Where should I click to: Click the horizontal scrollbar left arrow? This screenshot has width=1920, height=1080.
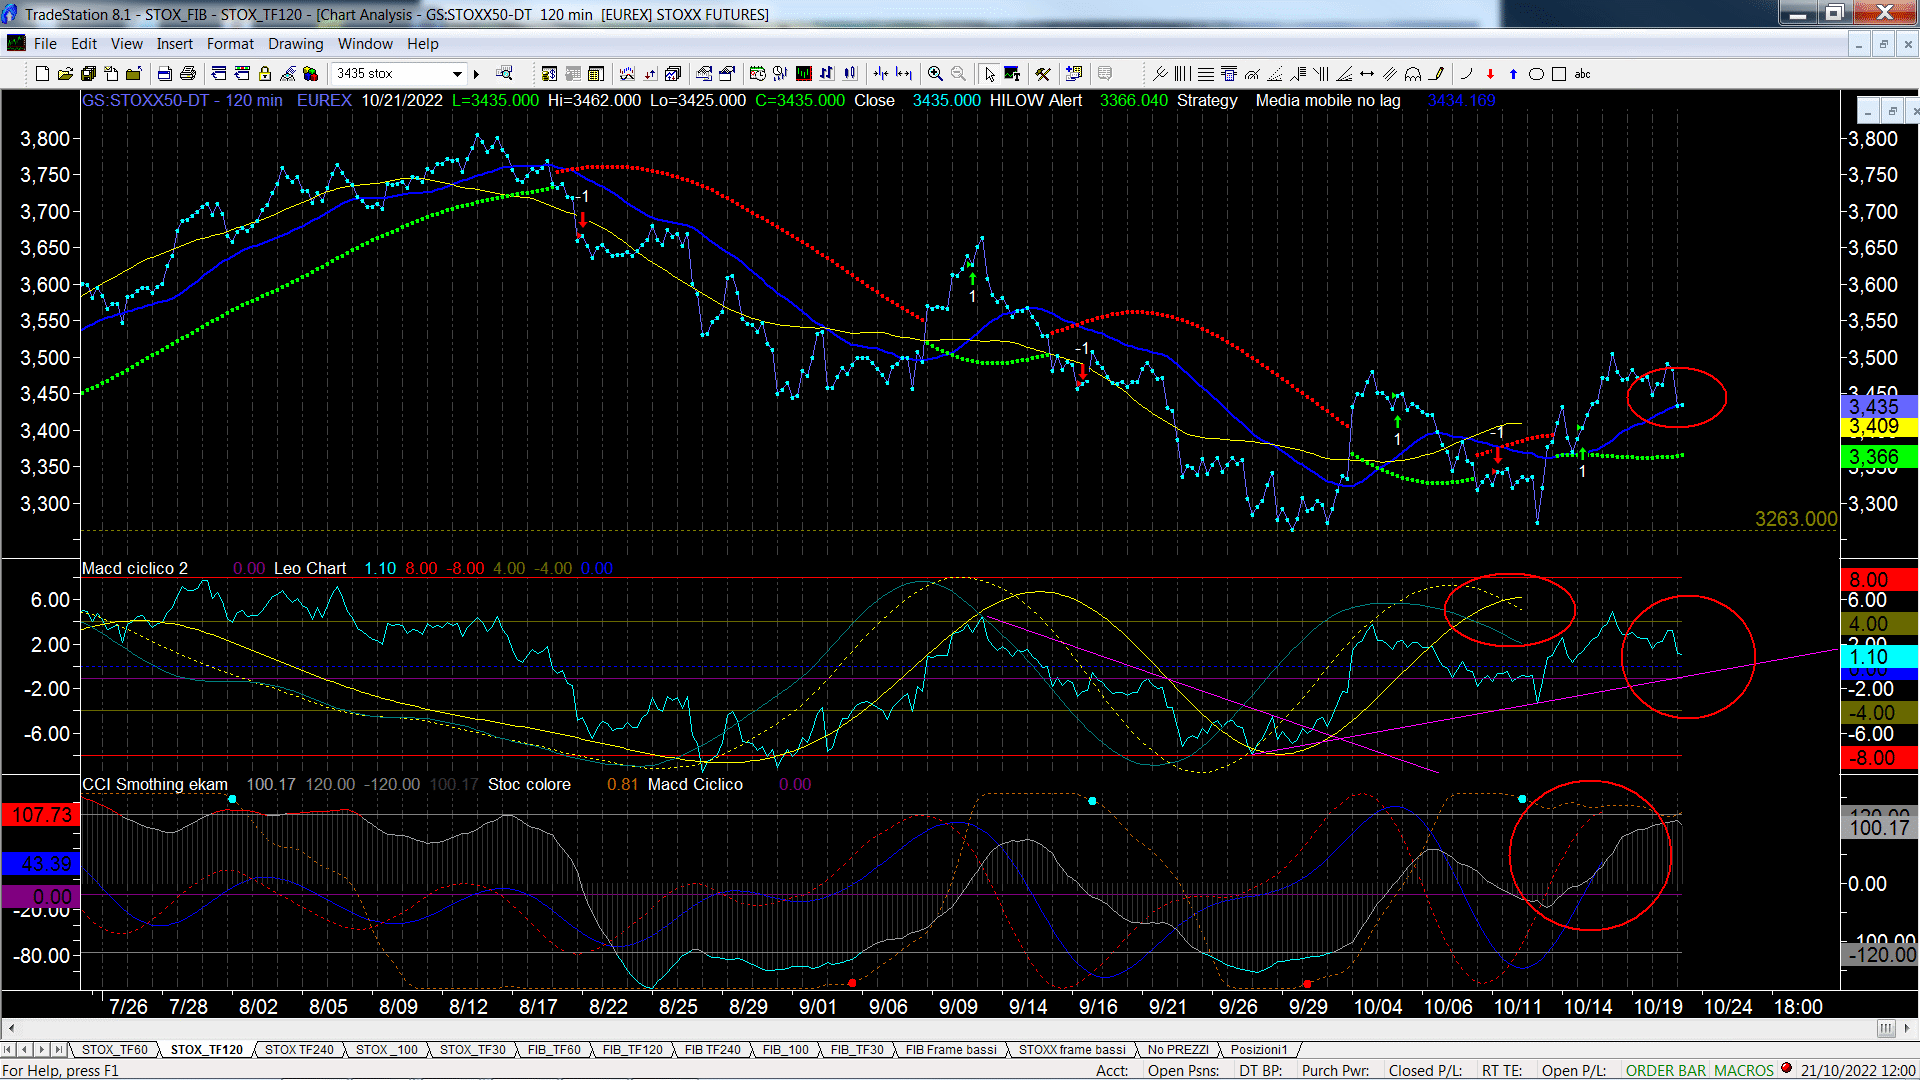coord(11,1028)
